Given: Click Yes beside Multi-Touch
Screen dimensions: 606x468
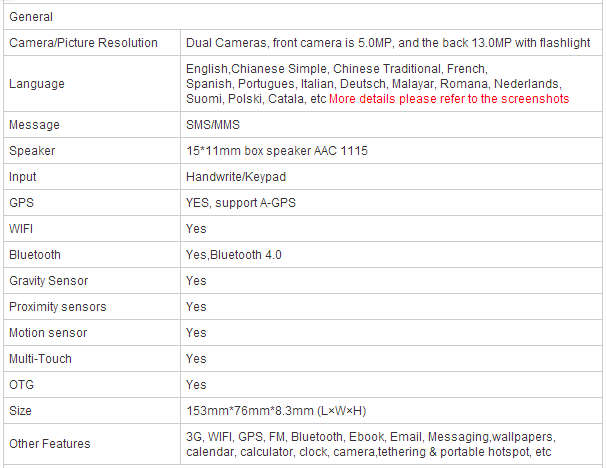Looking at the screenshot, I should (196, 359).
